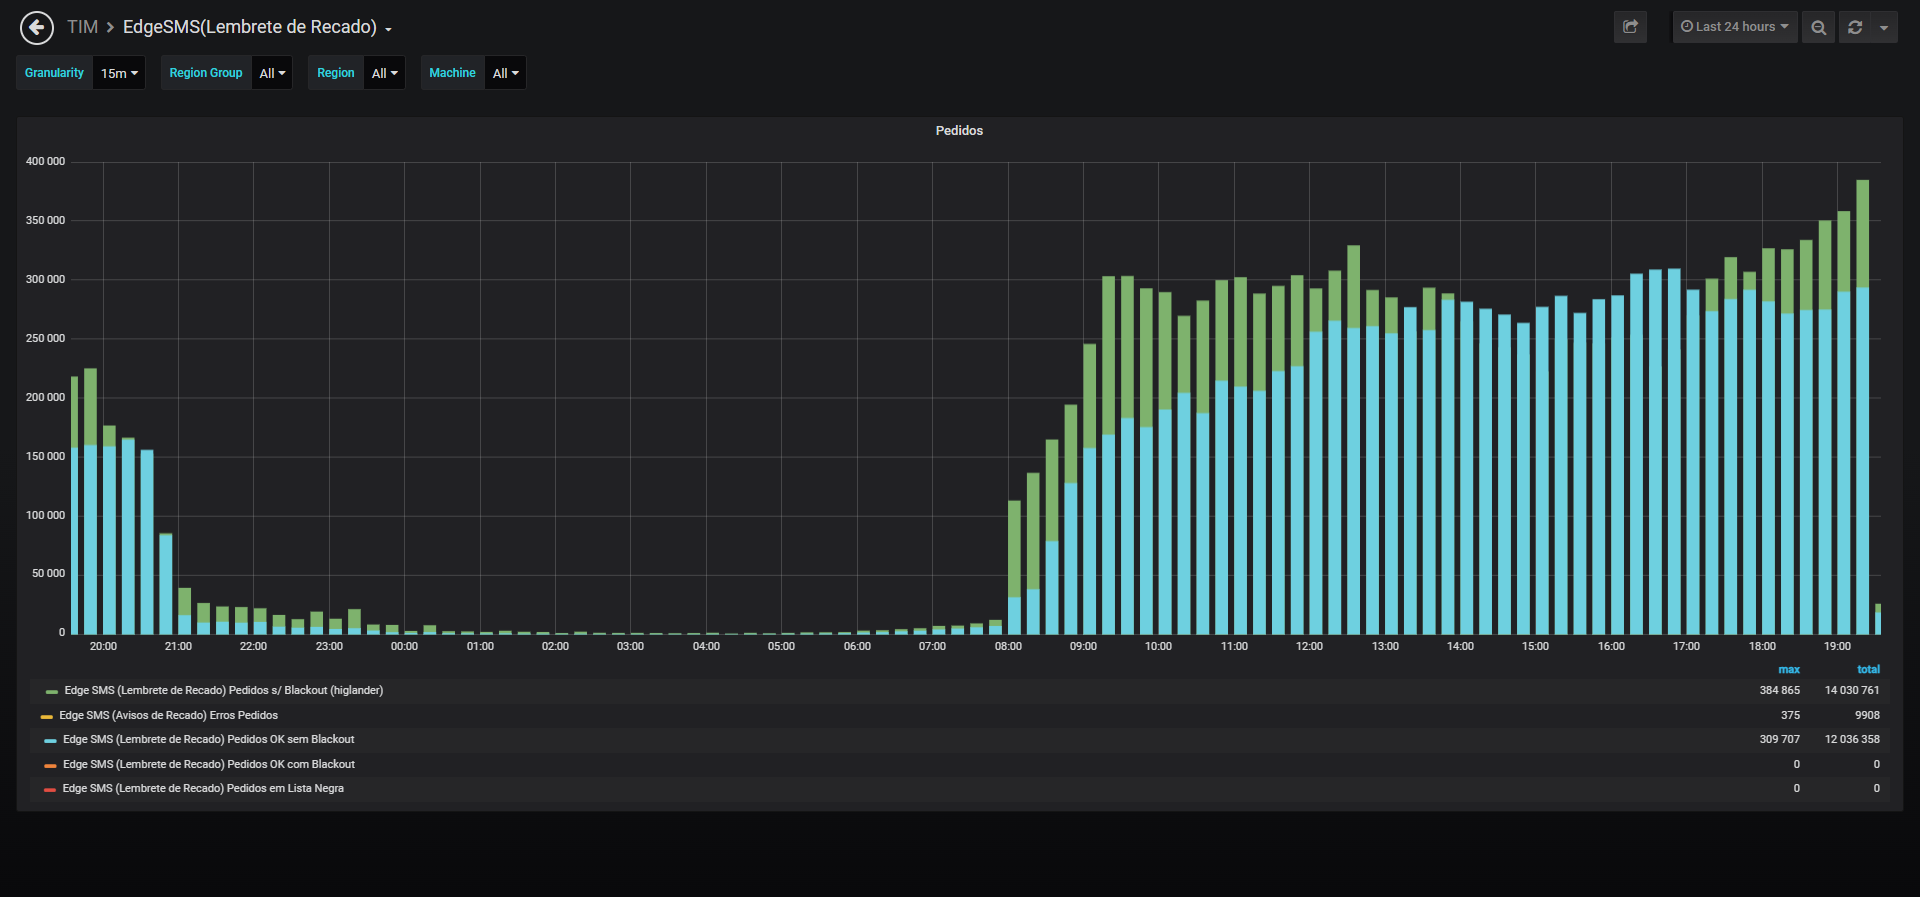This screenshot has width=1920, height=897.
Task: Toggle the Erros Pedidos legend series
Action: pyautogui.click(x=169, y=715)
